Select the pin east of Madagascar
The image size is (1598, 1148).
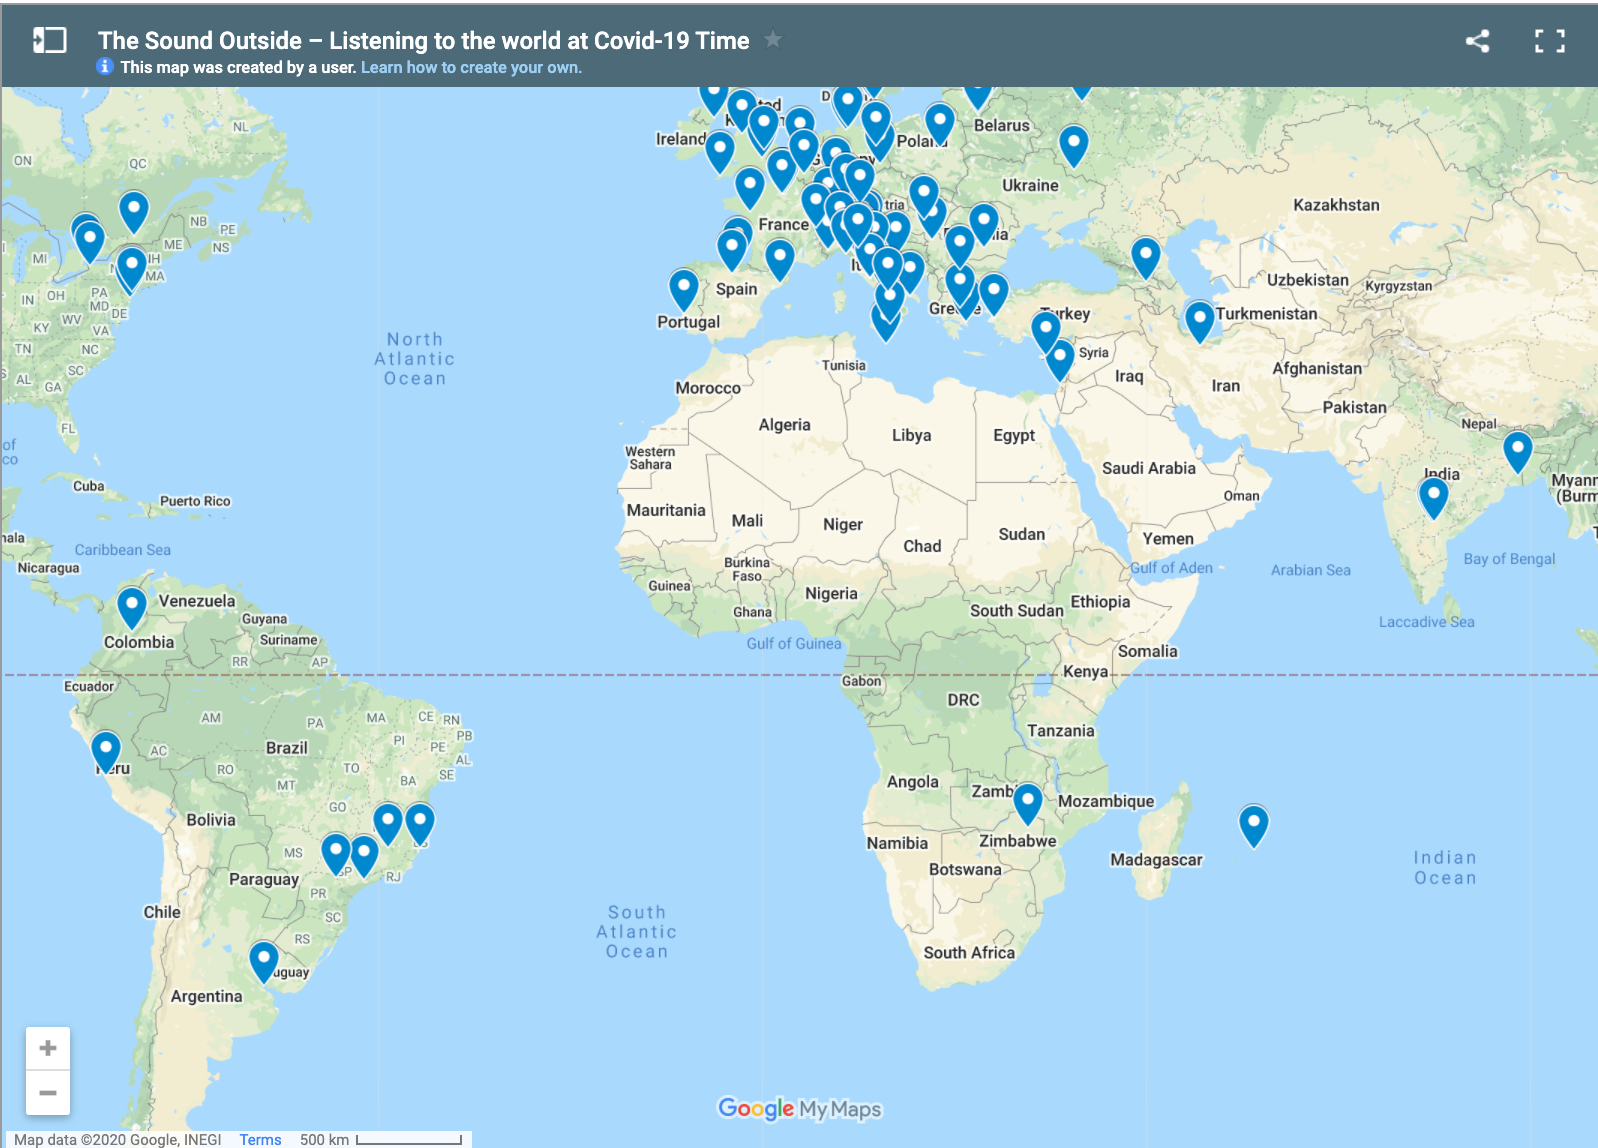pos(1253,823)
